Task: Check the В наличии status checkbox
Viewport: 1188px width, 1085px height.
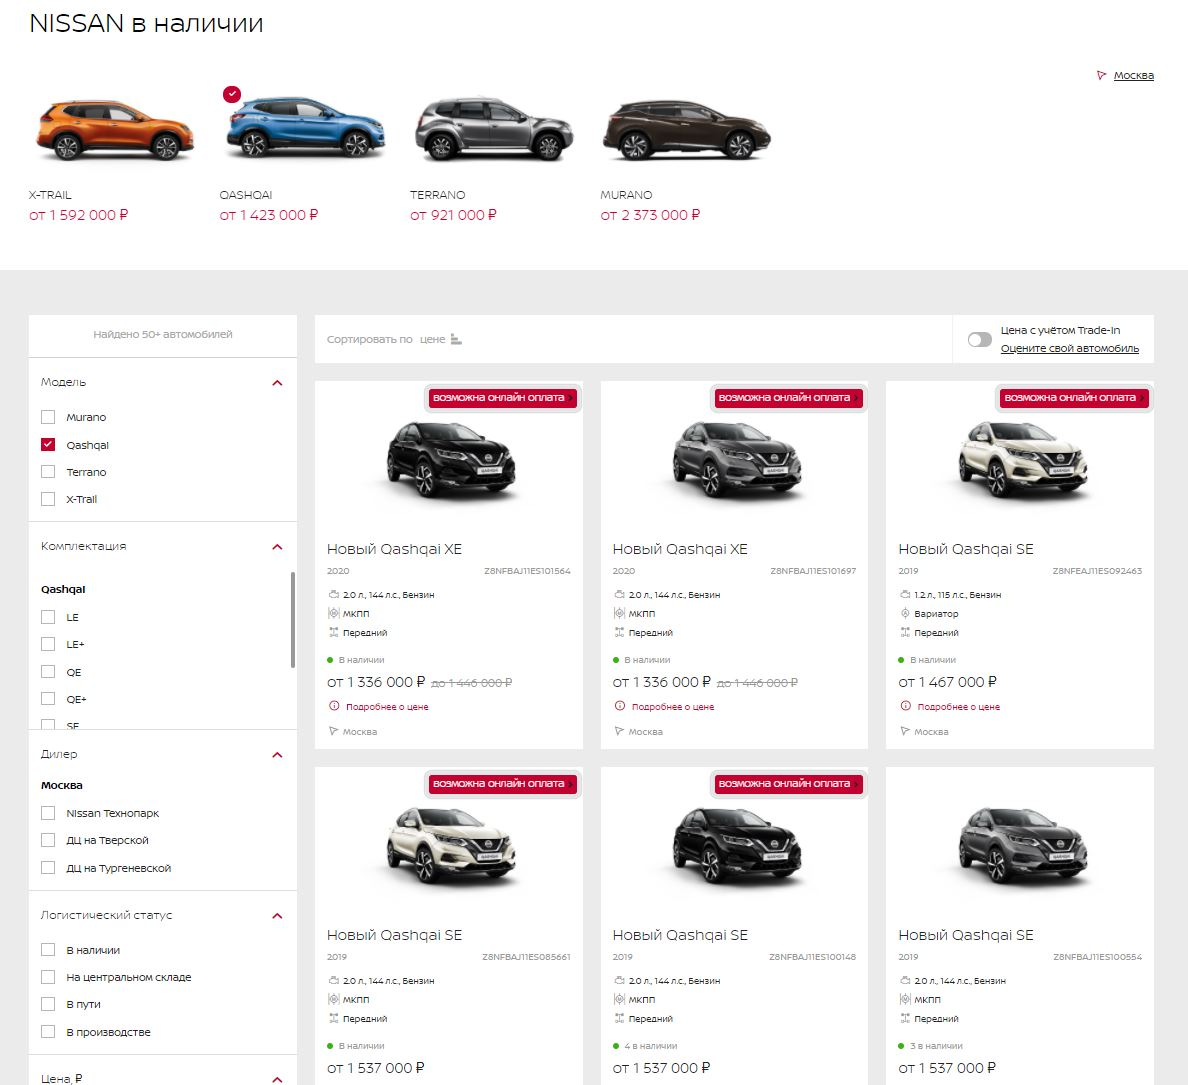Action: click(48, 949)
